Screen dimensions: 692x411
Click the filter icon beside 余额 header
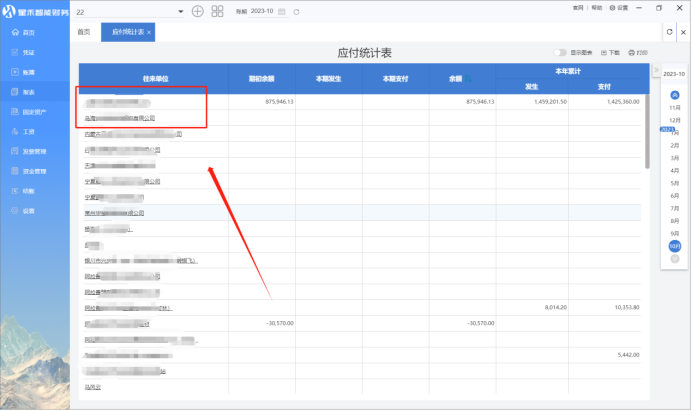(468, 79)
